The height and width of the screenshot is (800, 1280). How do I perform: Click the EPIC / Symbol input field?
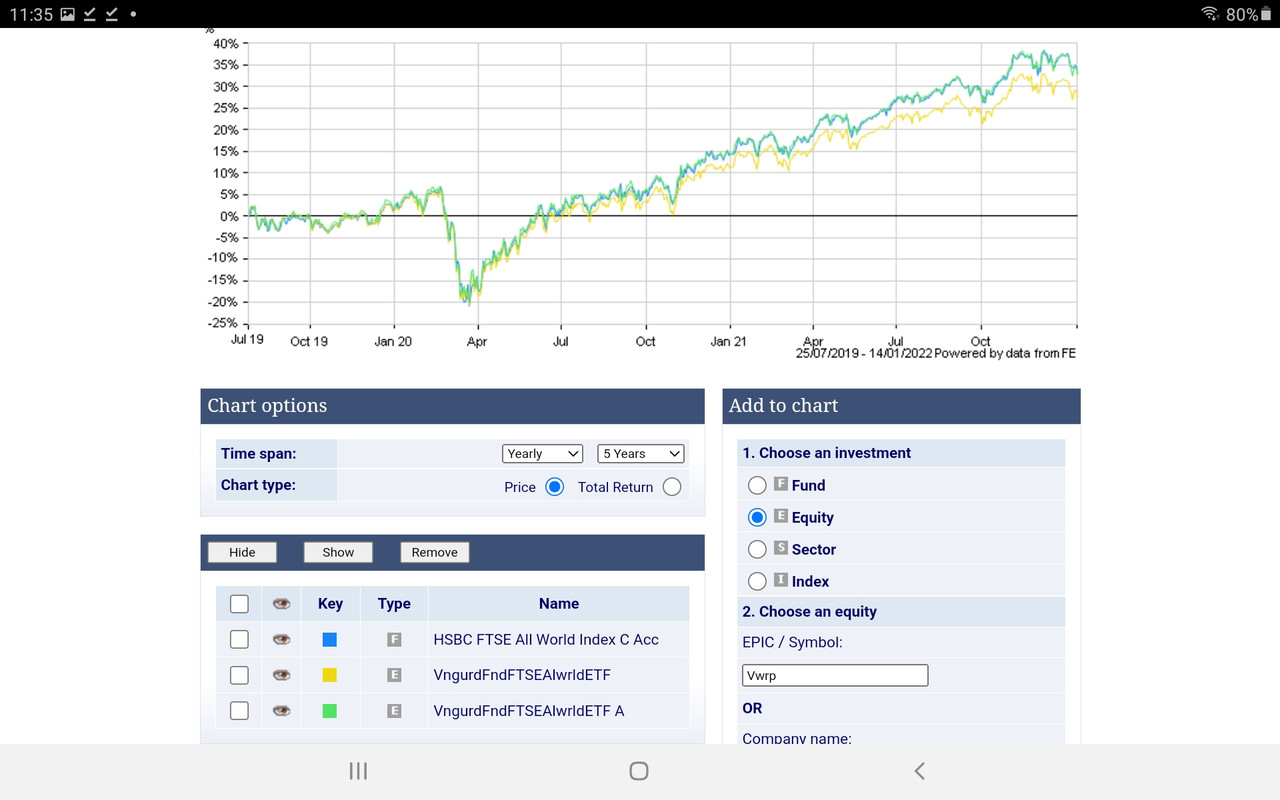click(x=835, y=675)
